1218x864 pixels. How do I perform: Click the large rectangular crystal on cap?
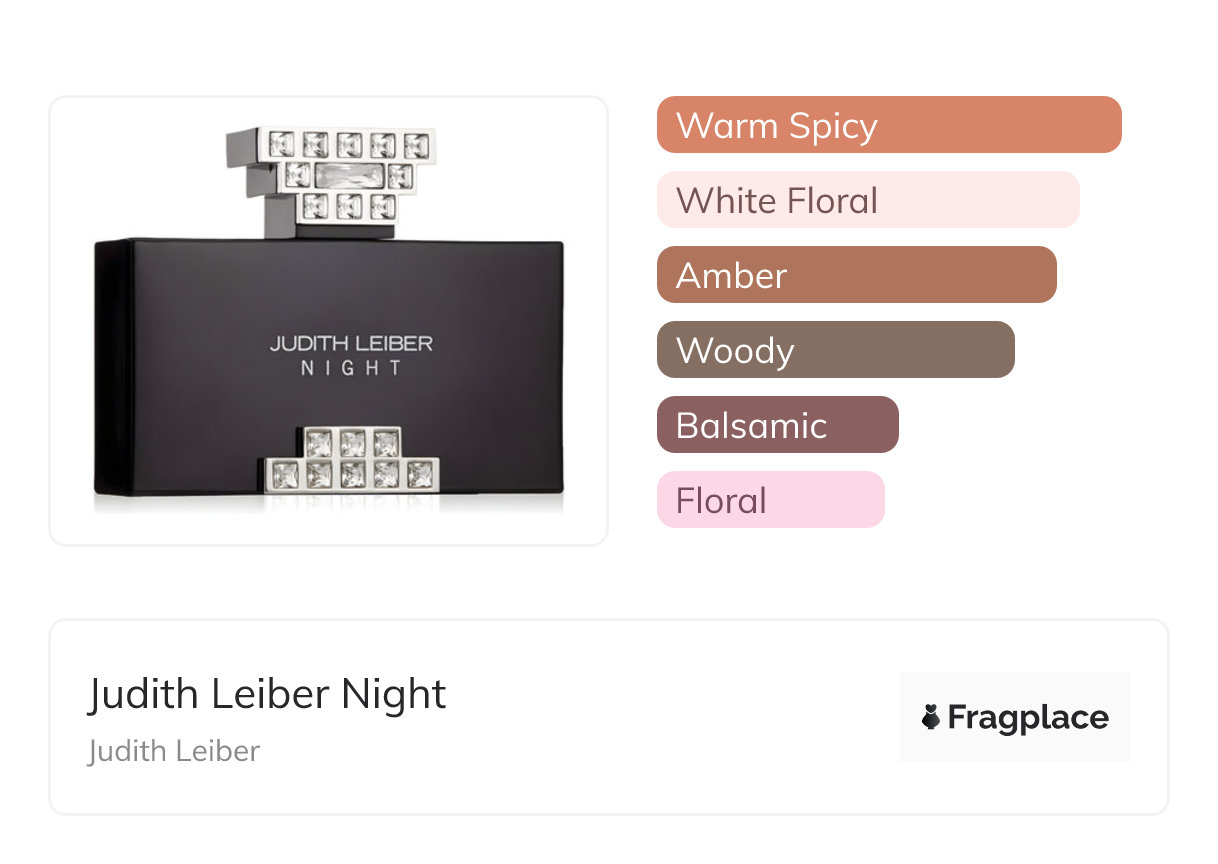coord(349,176)
